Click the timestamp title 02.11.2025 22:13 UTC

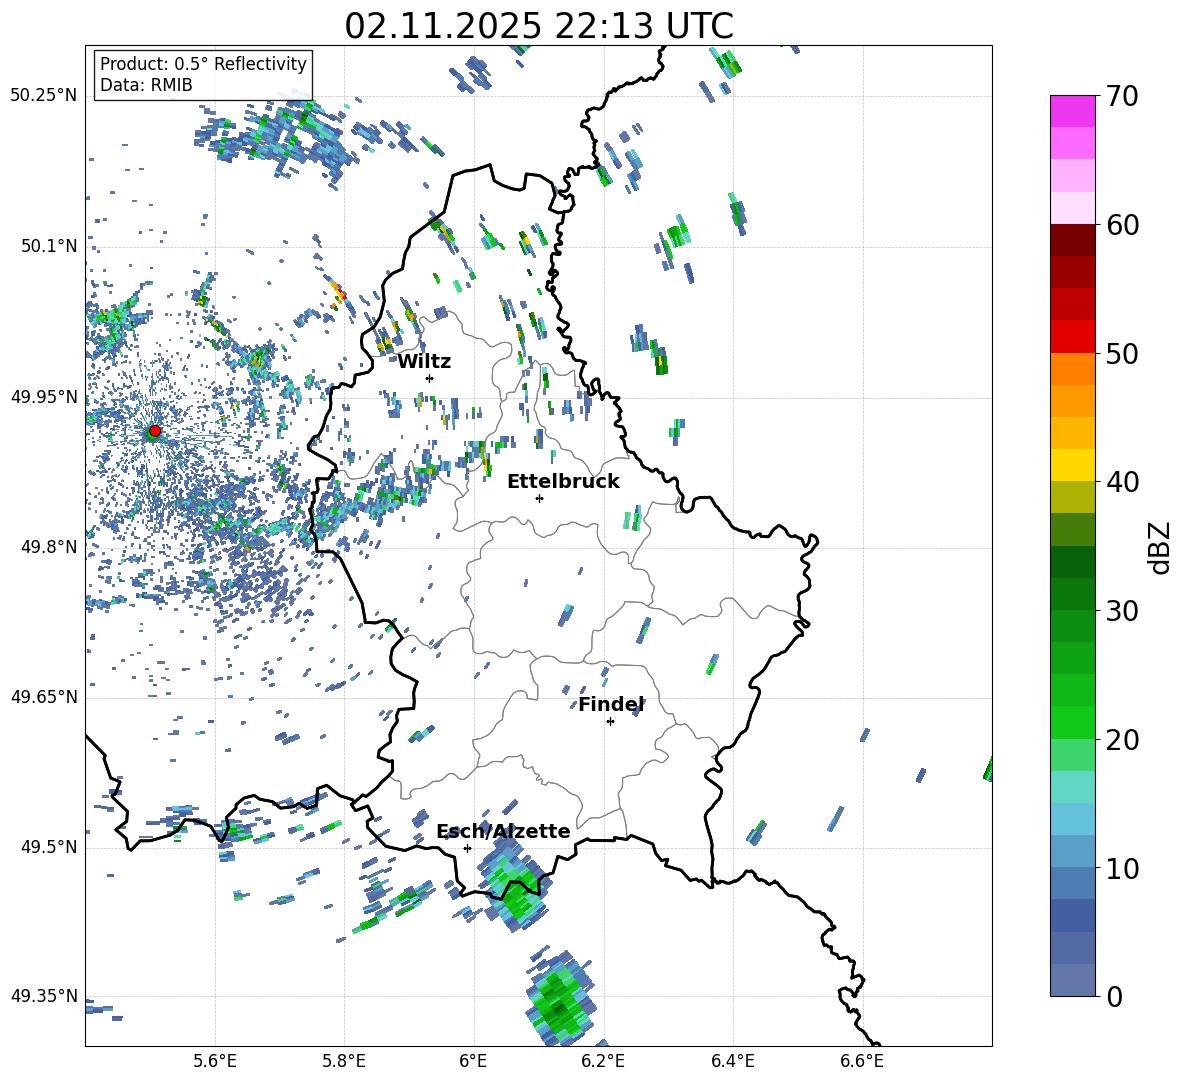[538, 26]
